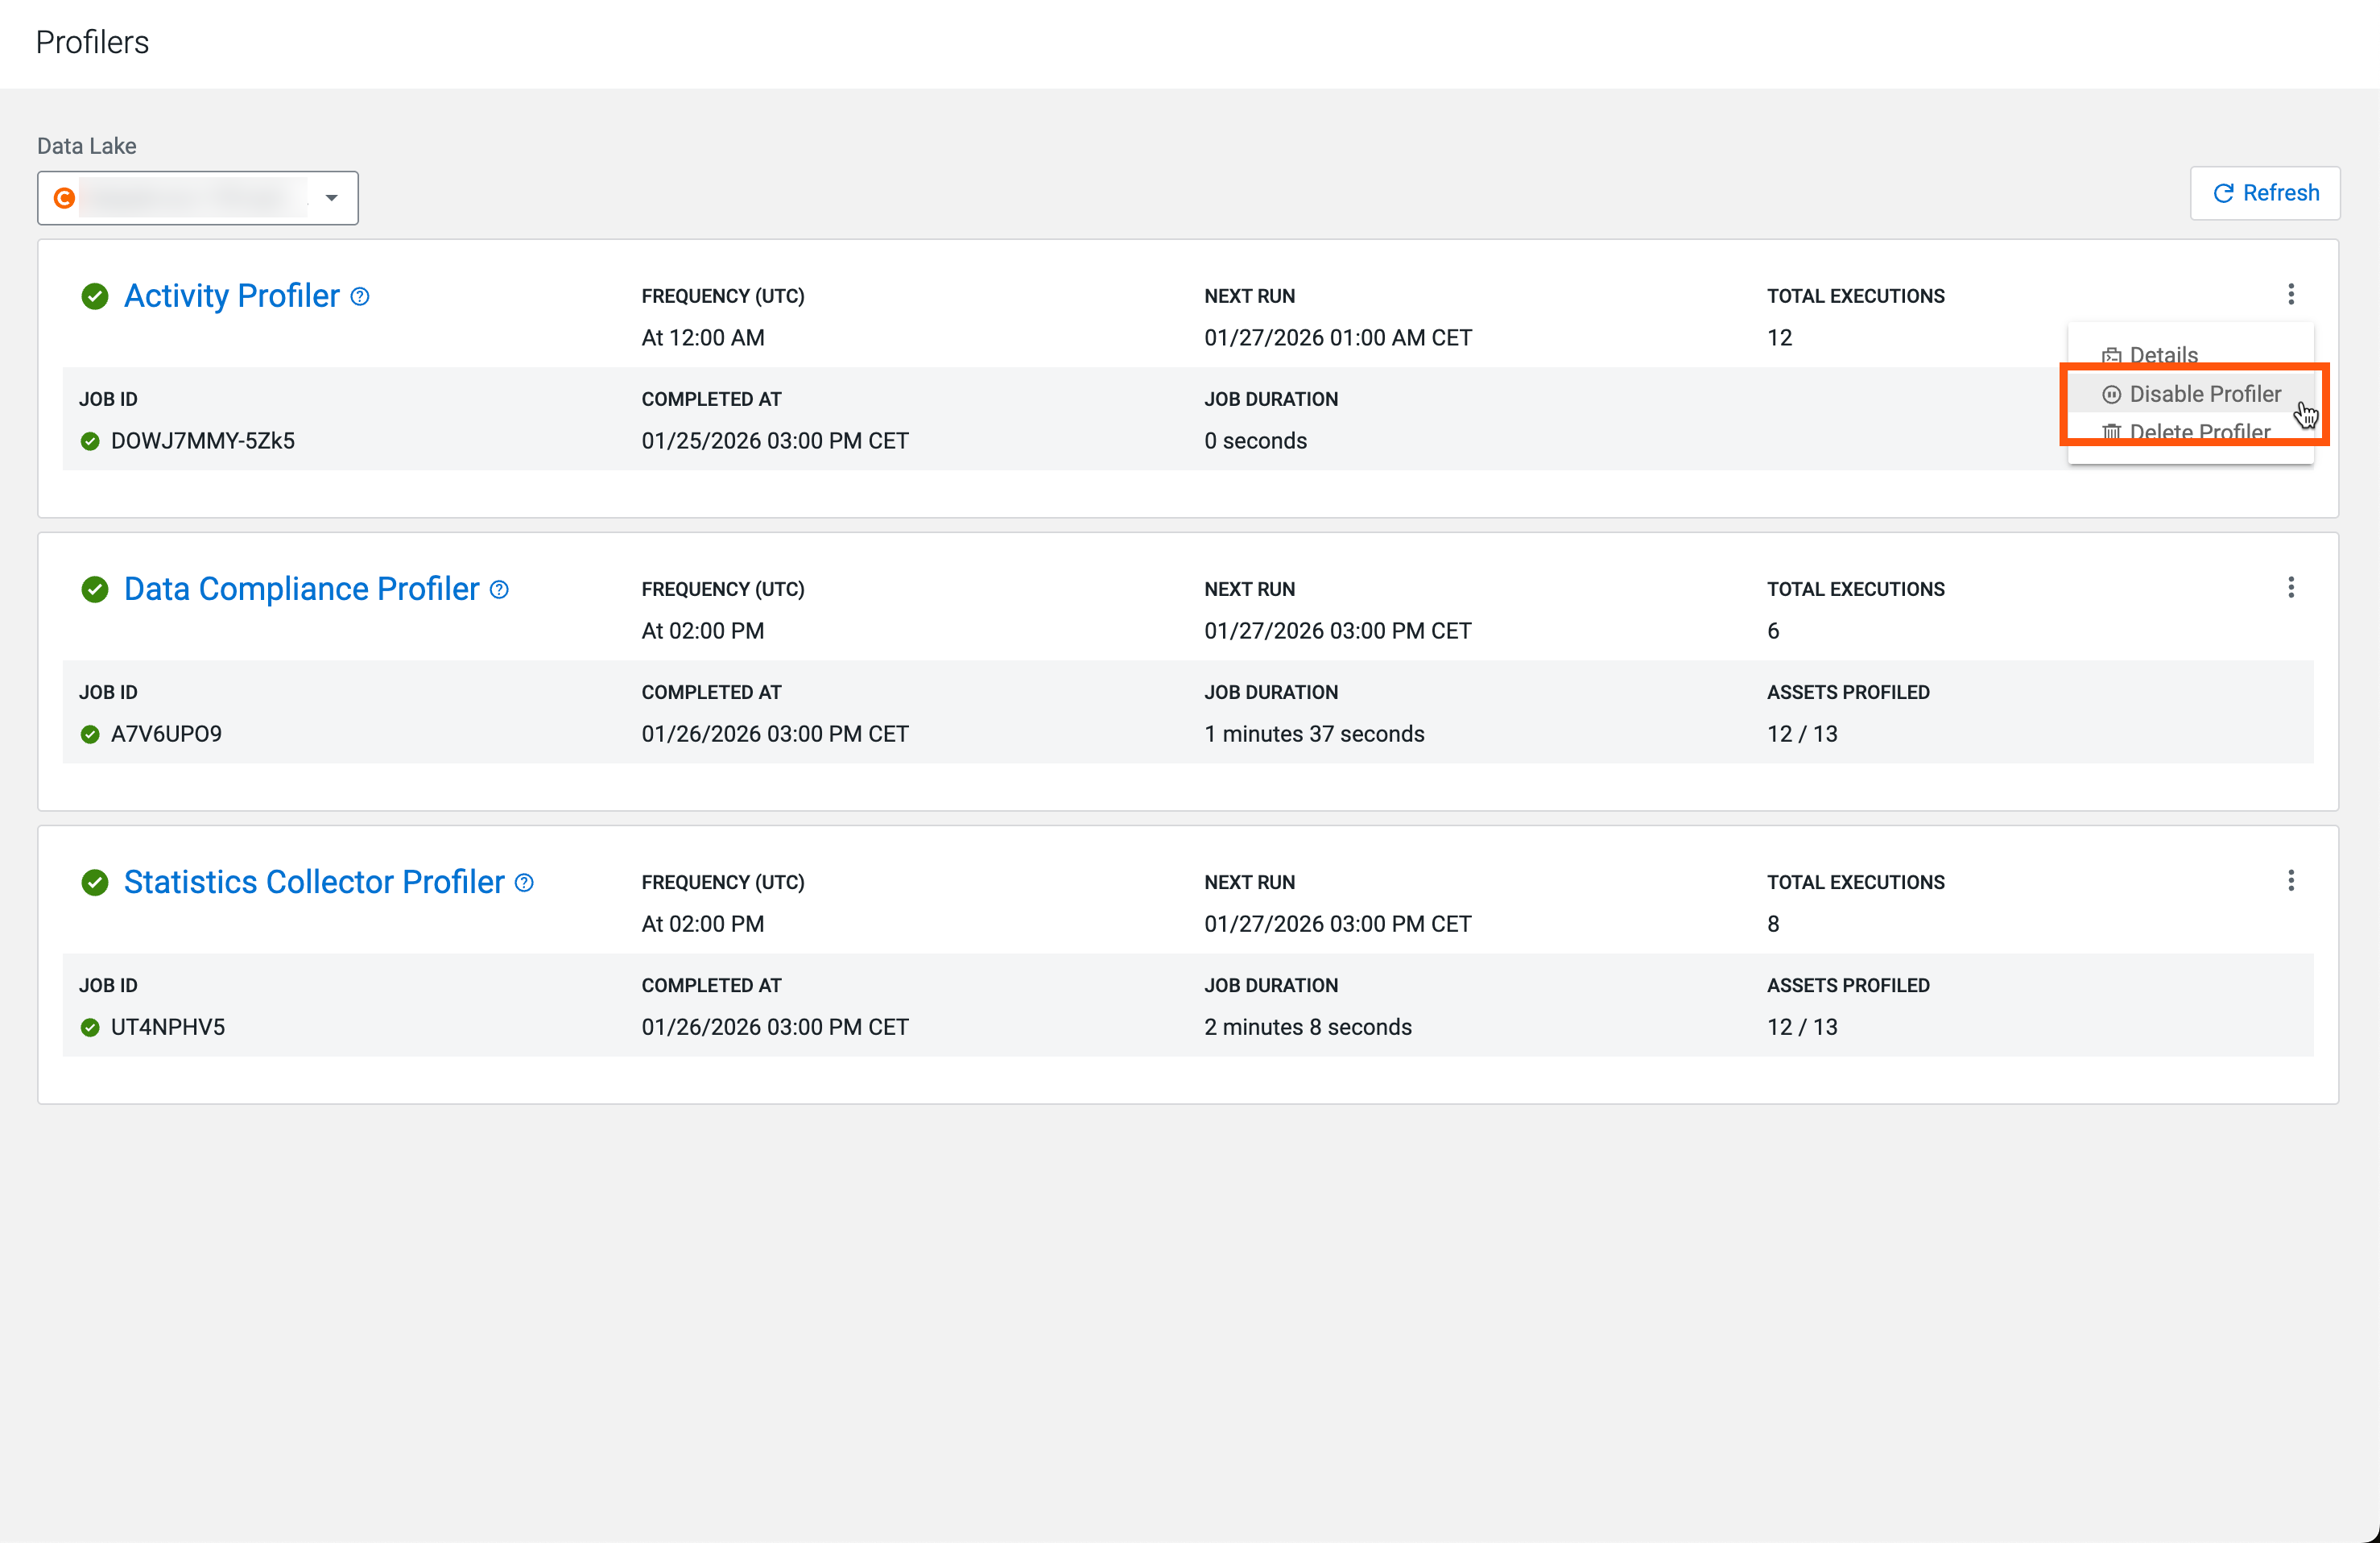The image size is (2380, 1543).
Task: Open the Activity Profiler link
Action: [231, 296]
